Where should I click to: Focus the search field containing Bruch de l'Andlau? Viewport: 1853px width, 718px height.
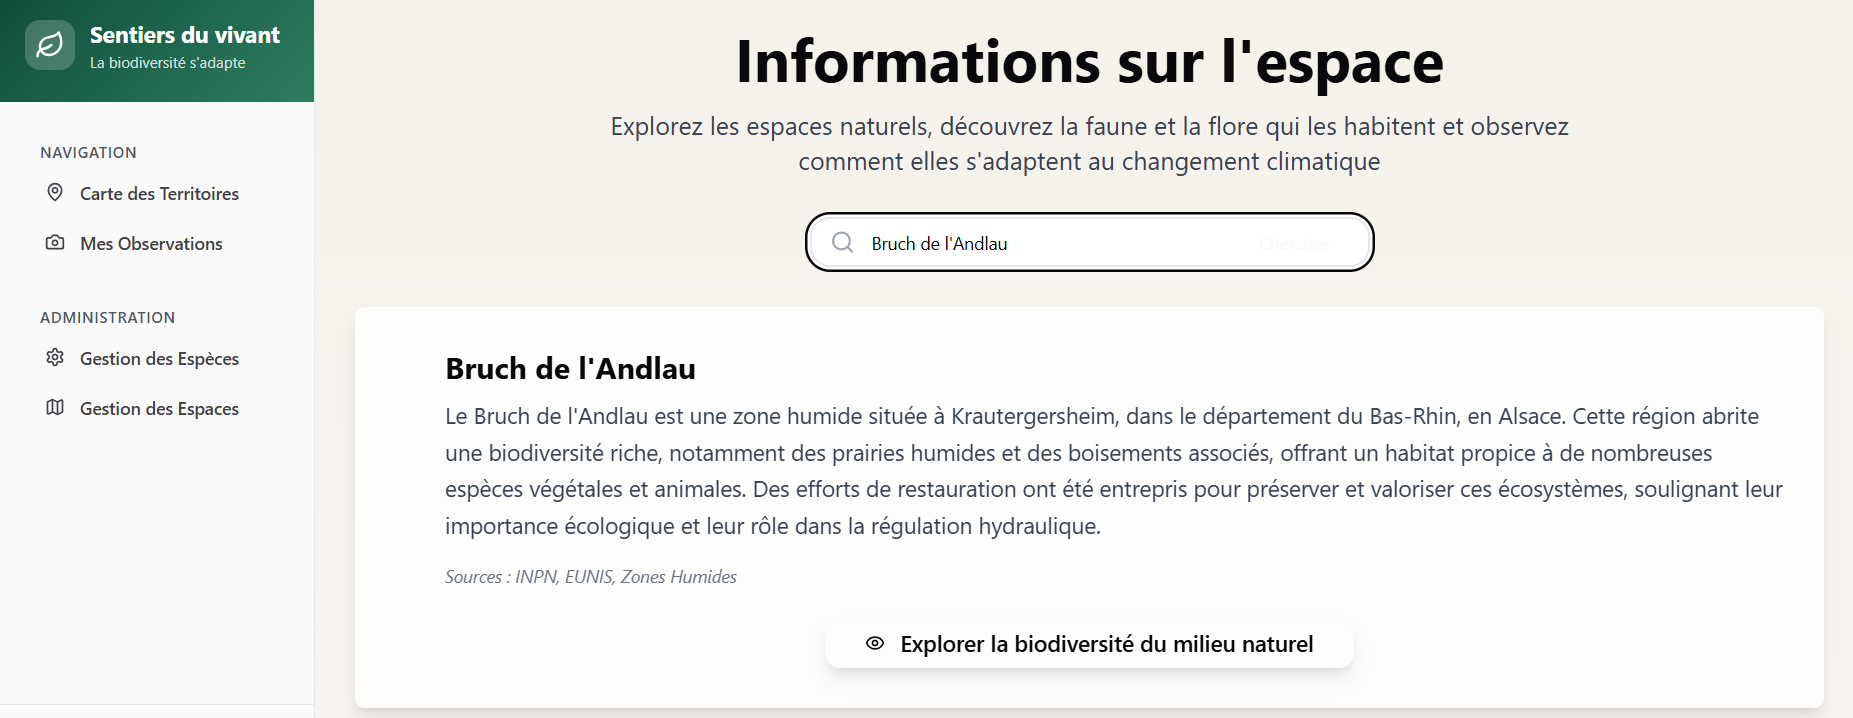click(x=1050, y=243)
